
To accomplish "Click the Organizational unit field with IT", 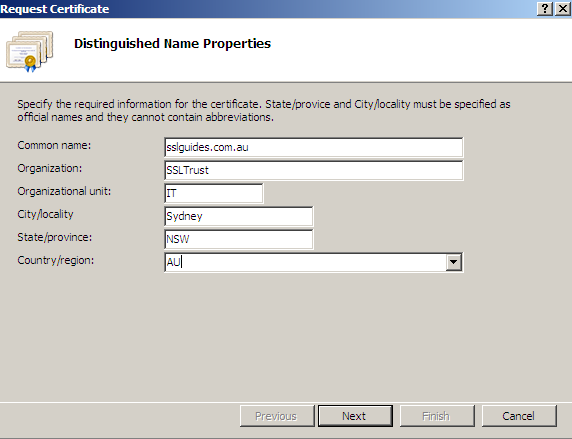I will (213, 193).
